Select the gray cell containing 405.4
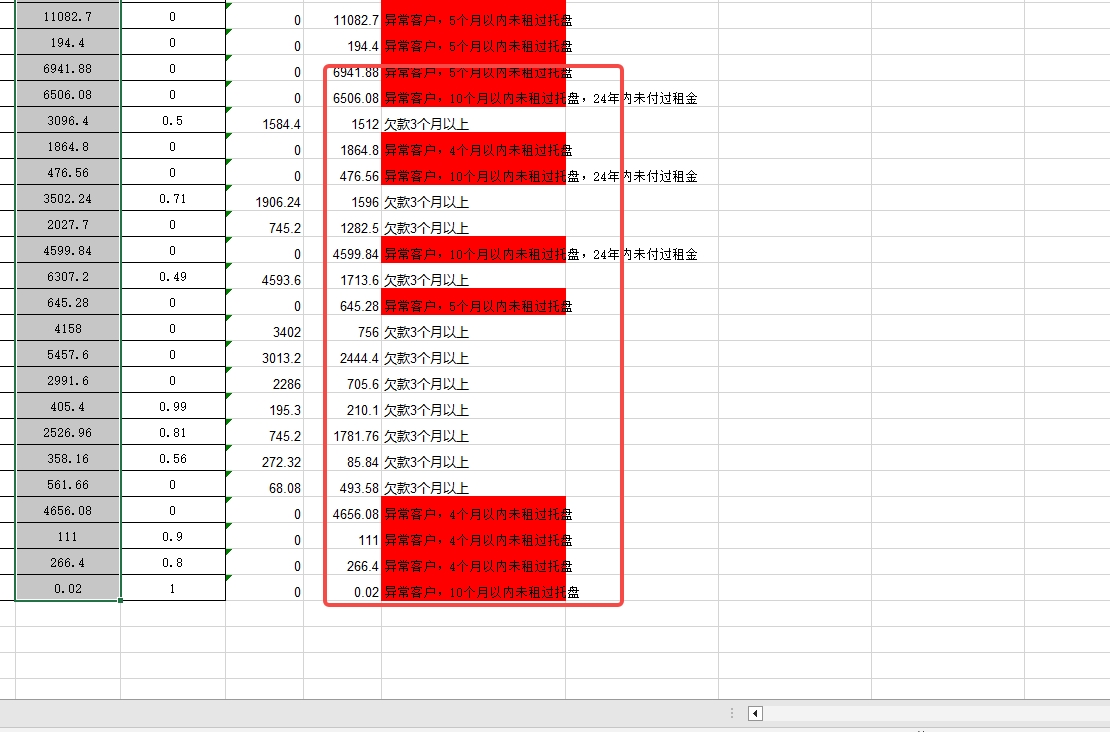The image size is (1110, 732). tap(68, 406)
